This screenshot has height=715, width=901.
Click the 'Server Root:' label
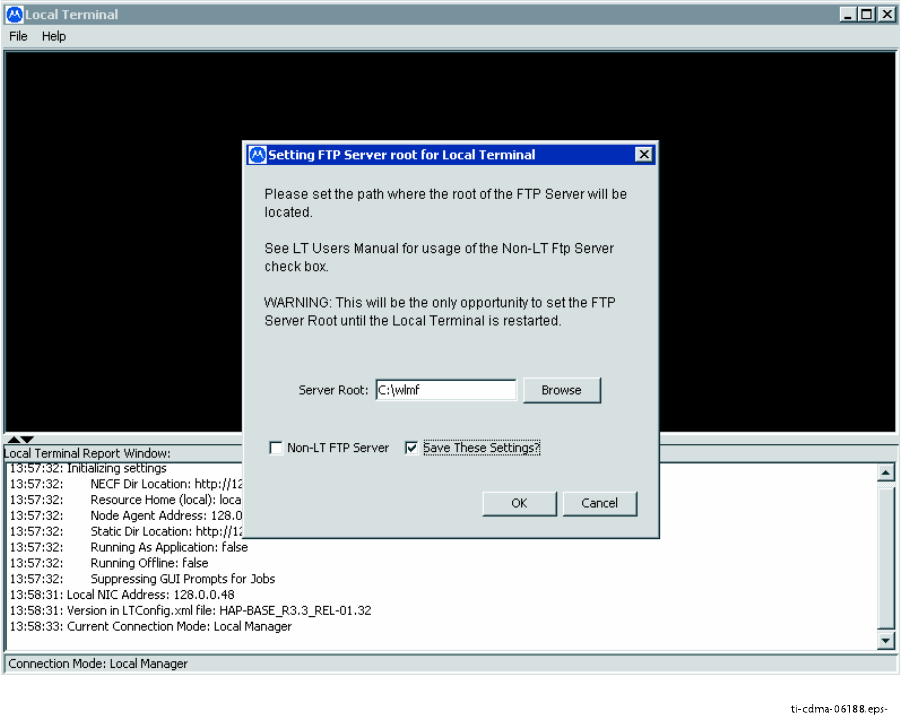tap(333, 390)
